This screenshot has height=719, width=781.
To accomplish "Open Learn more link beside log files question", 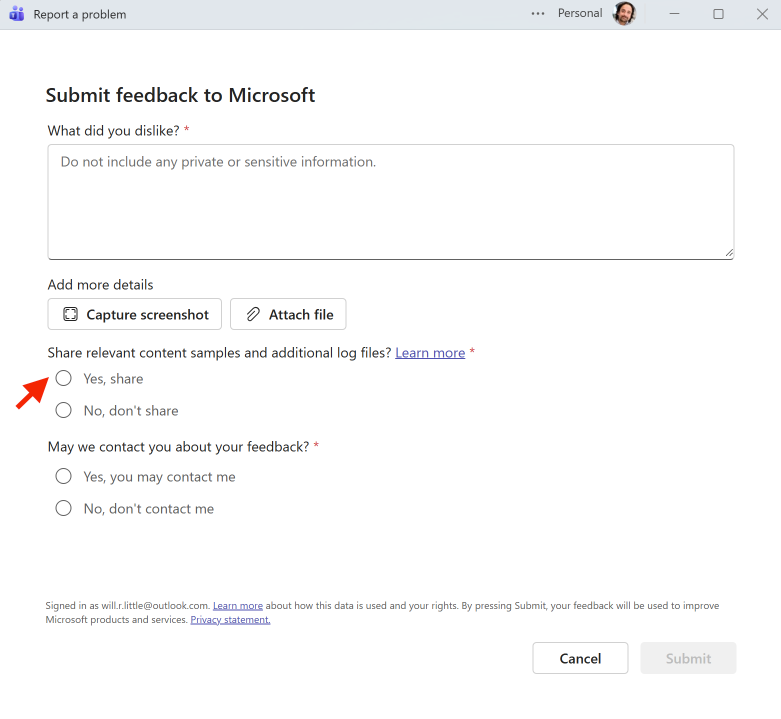I will [x=430, y=353].
